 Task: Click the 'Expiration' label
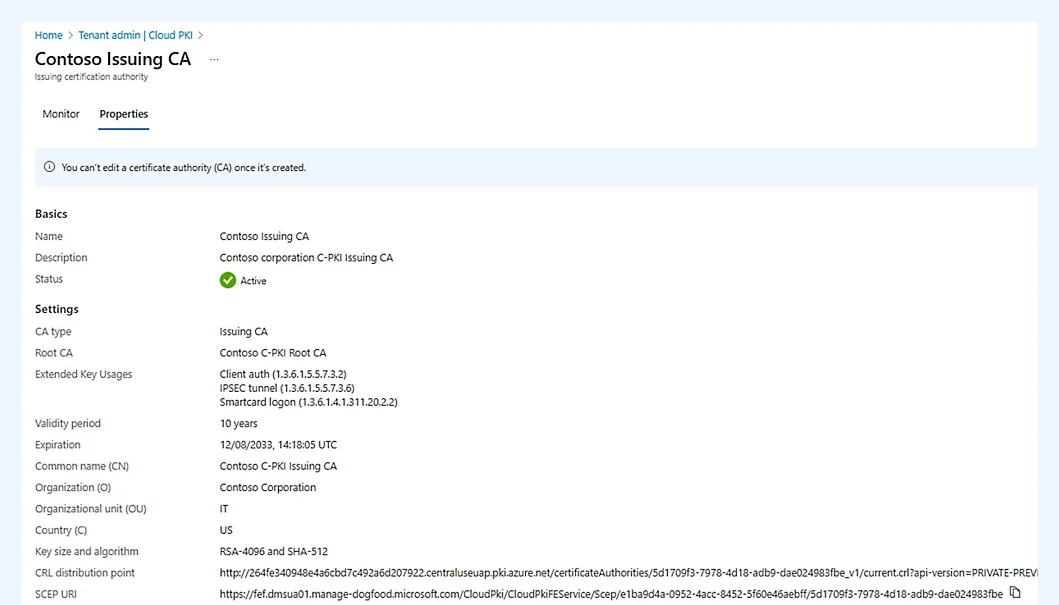(x=57, y=445)
